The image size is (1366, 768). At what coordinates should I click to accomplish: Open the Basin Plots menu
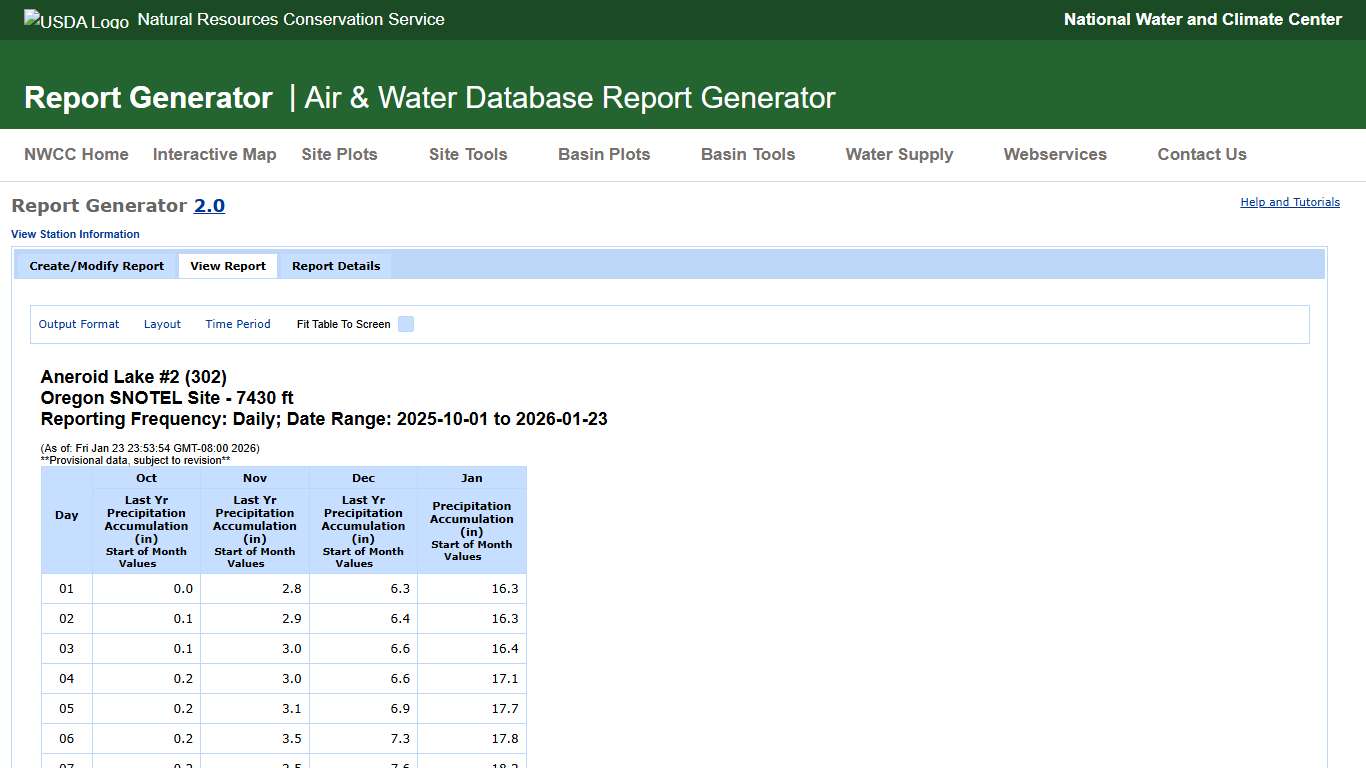(x=603, y=154)
